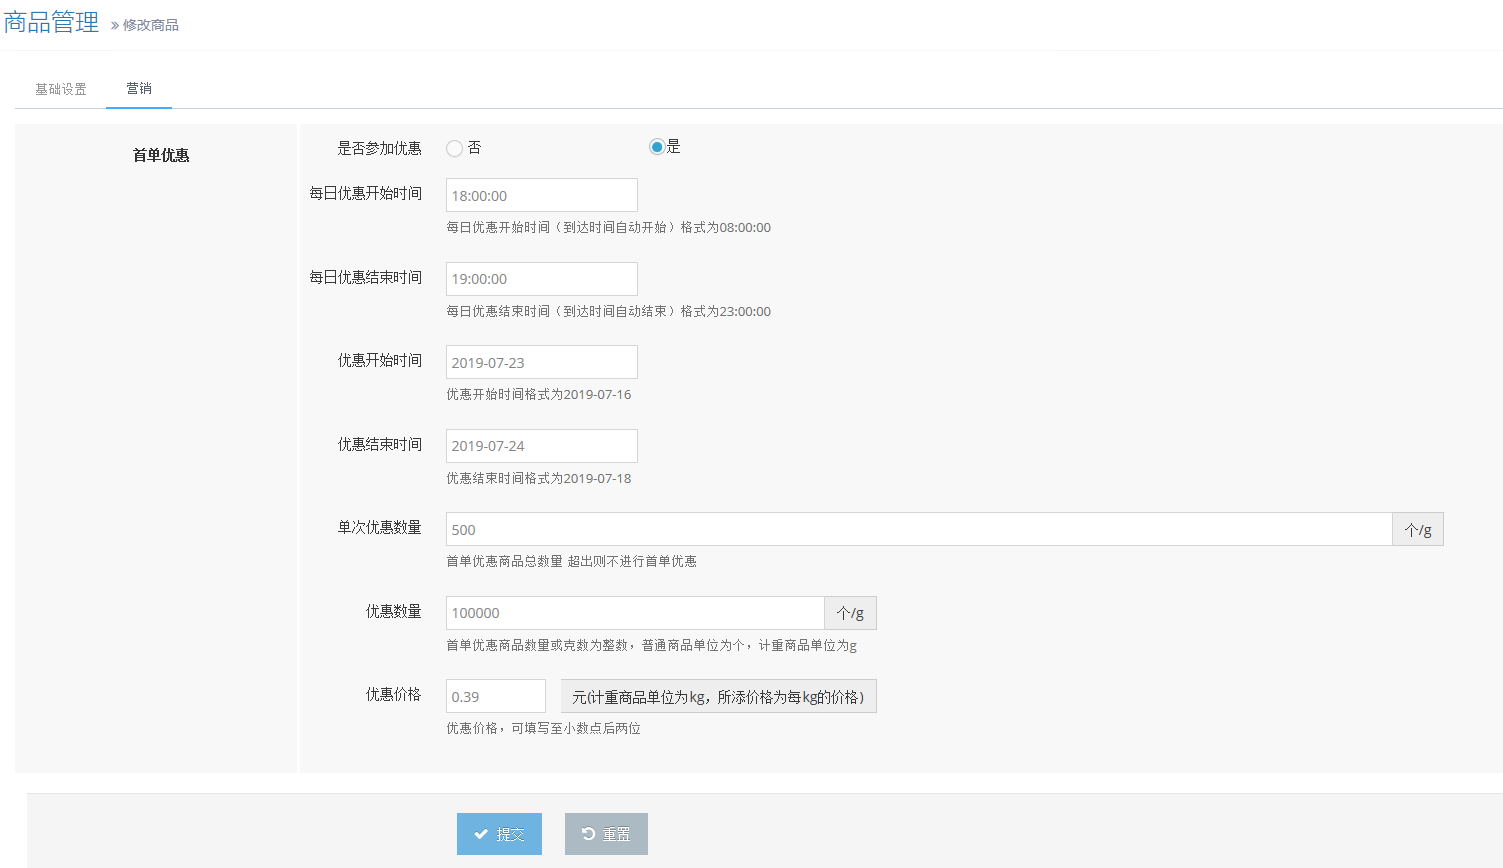
Task: Click the 元 unit label beside 优惠价格
Action: coord(718,696)
